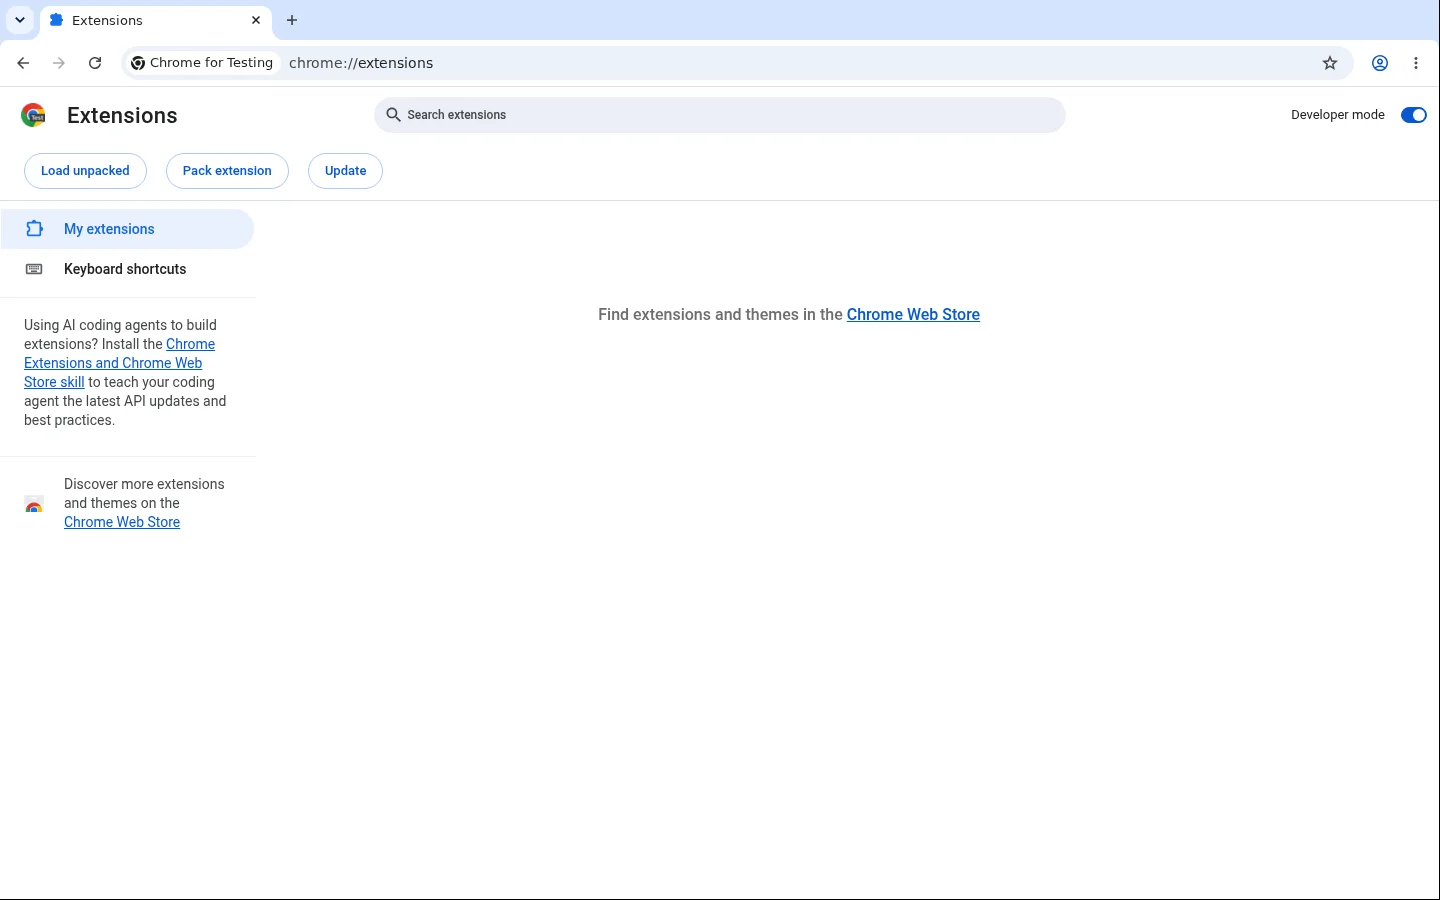1440x900 pixels.
Task: Click the puzzle icon beside My extensions
Action: pos(34,229)
